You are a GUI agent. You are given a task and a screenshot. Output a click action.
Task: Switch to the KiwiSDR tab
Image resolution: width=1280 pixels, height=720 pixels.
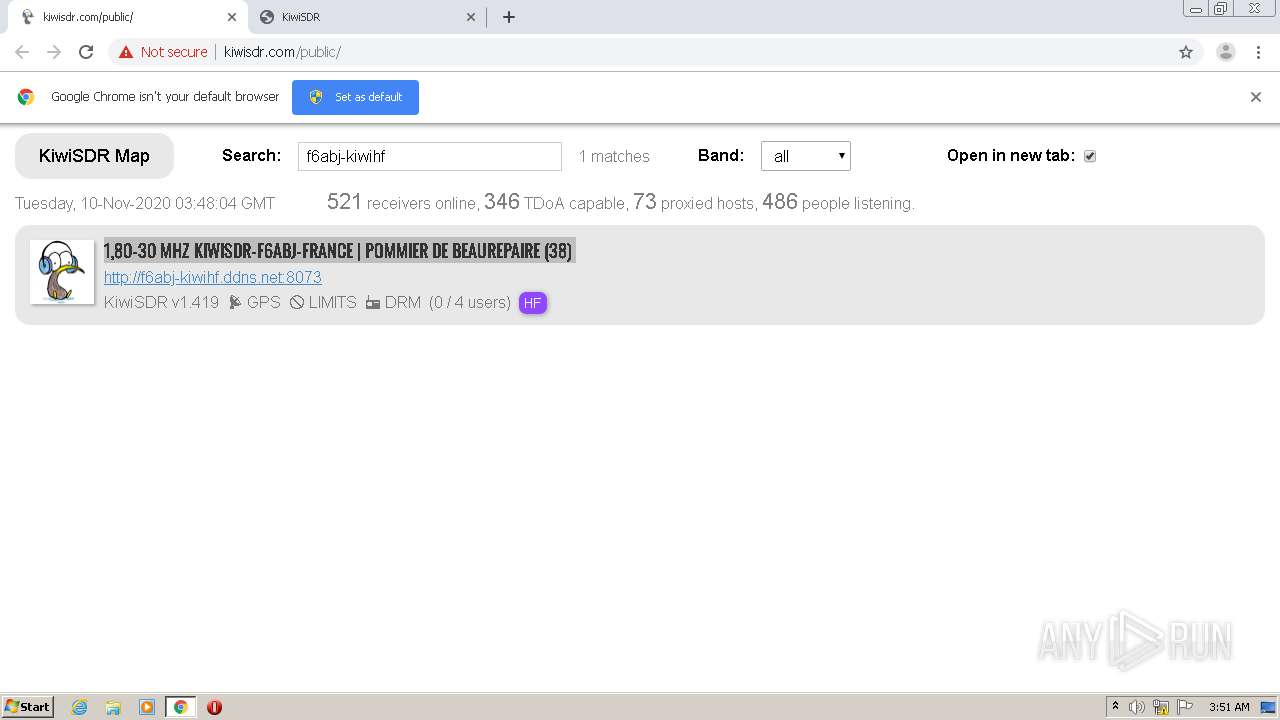click(366, 17)
